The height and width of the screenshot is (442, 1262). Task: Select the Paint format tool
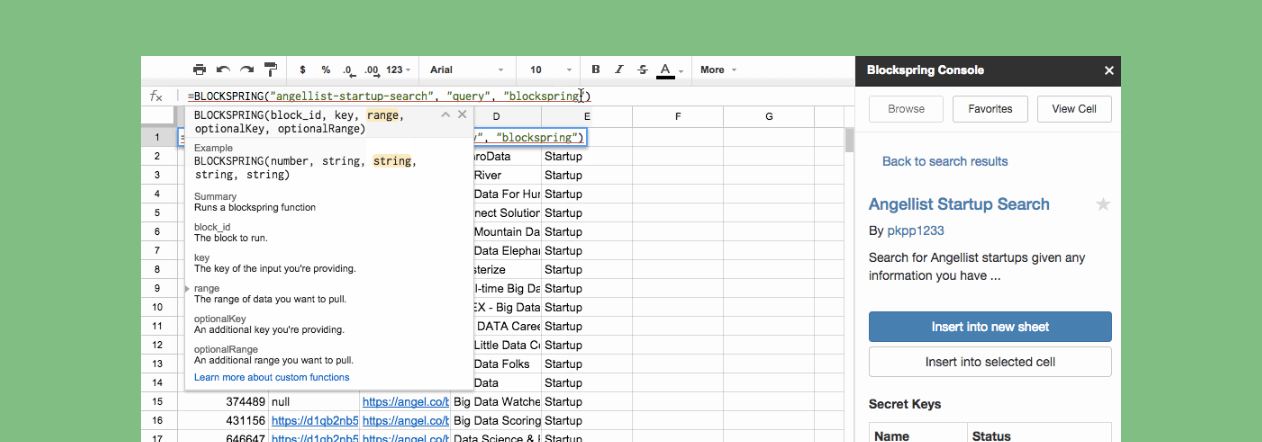click(x=270, y=70)
